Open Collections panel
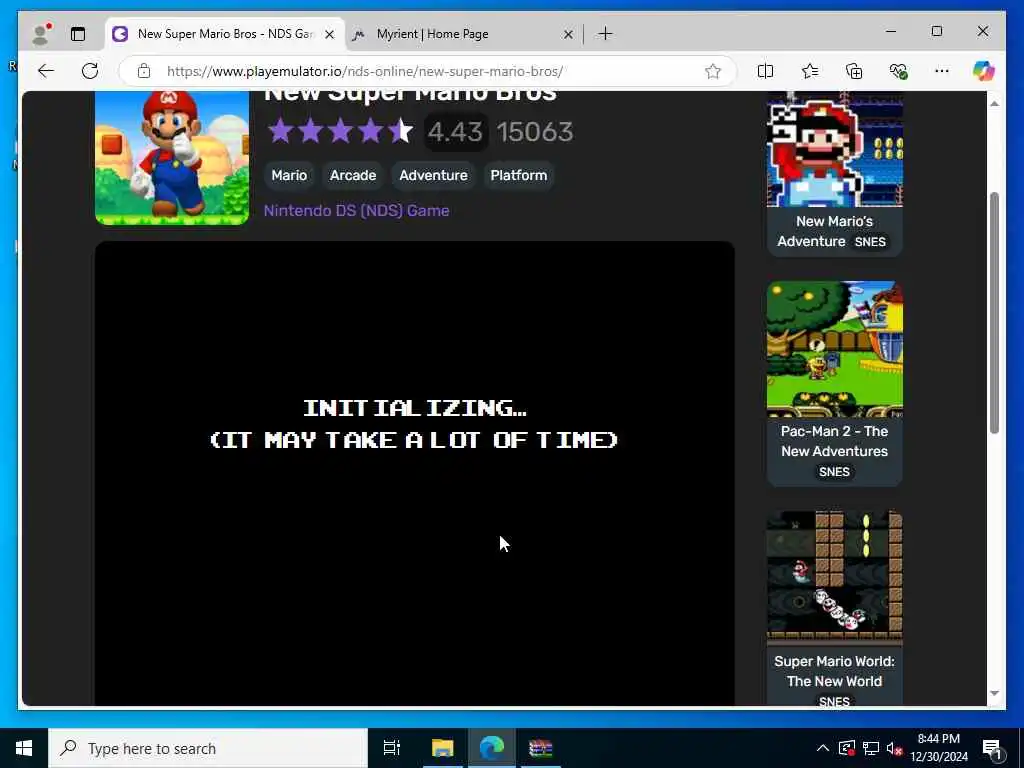 click(854, 71)
